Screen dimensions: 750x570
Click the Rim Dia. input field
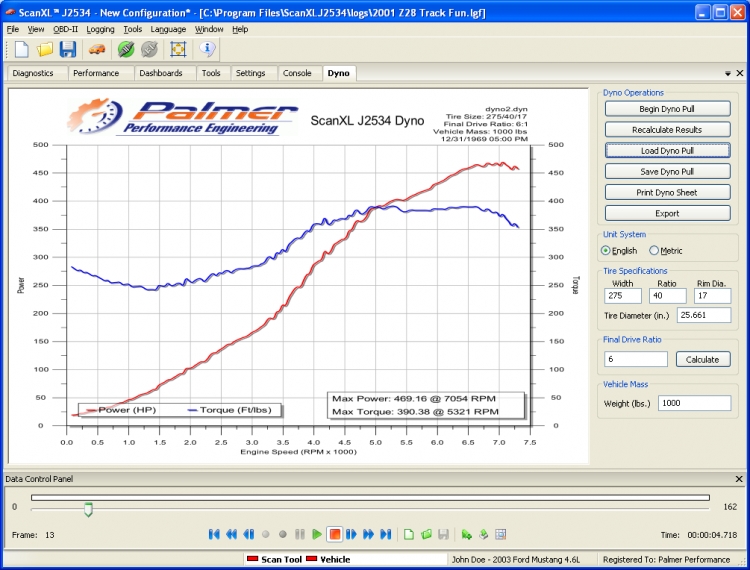(712, 296)
